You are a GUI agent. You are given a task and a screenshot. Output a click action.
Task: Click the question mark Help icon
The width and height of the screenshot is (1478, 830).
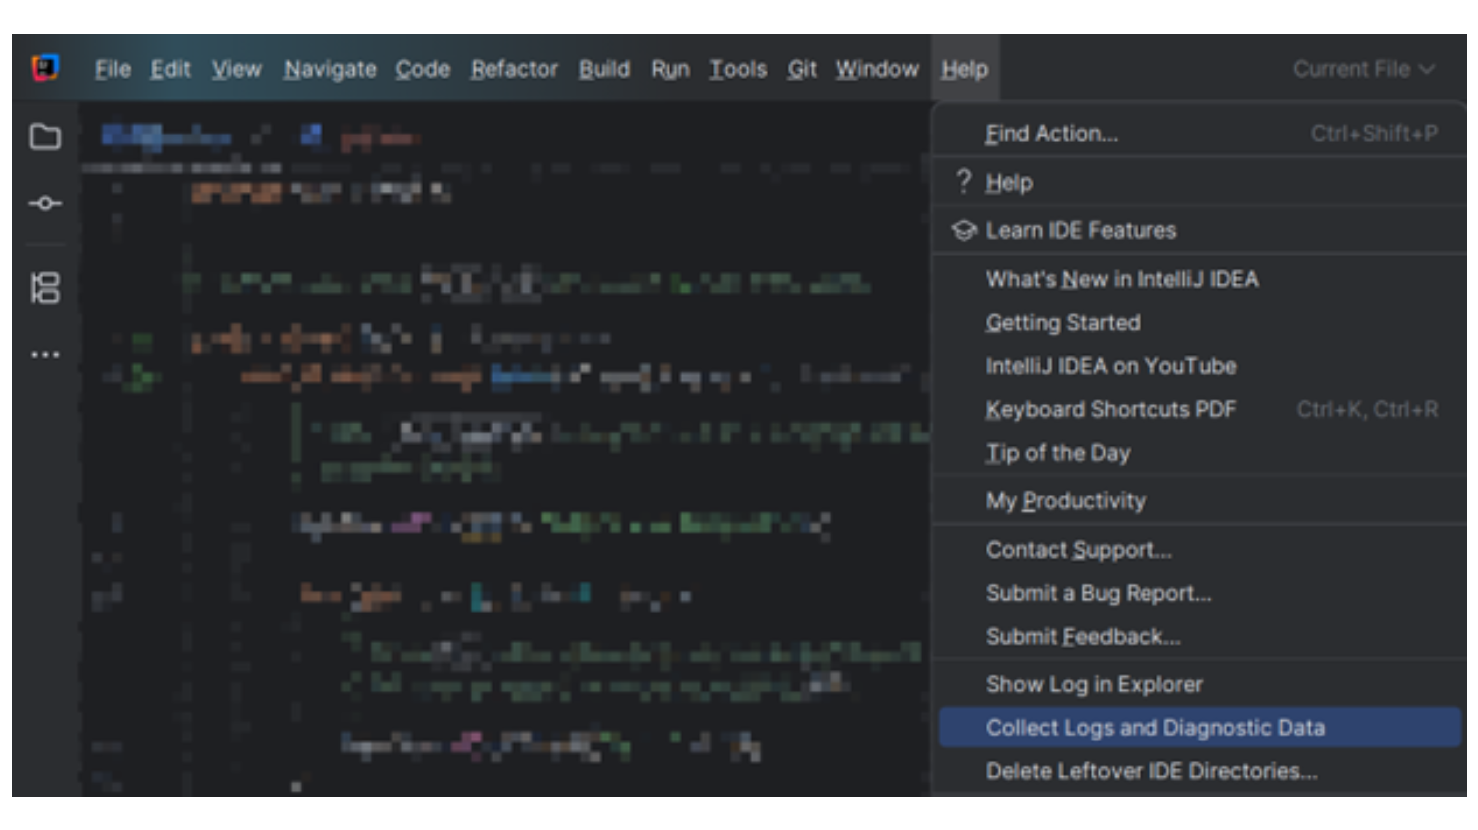pos(963,182)
